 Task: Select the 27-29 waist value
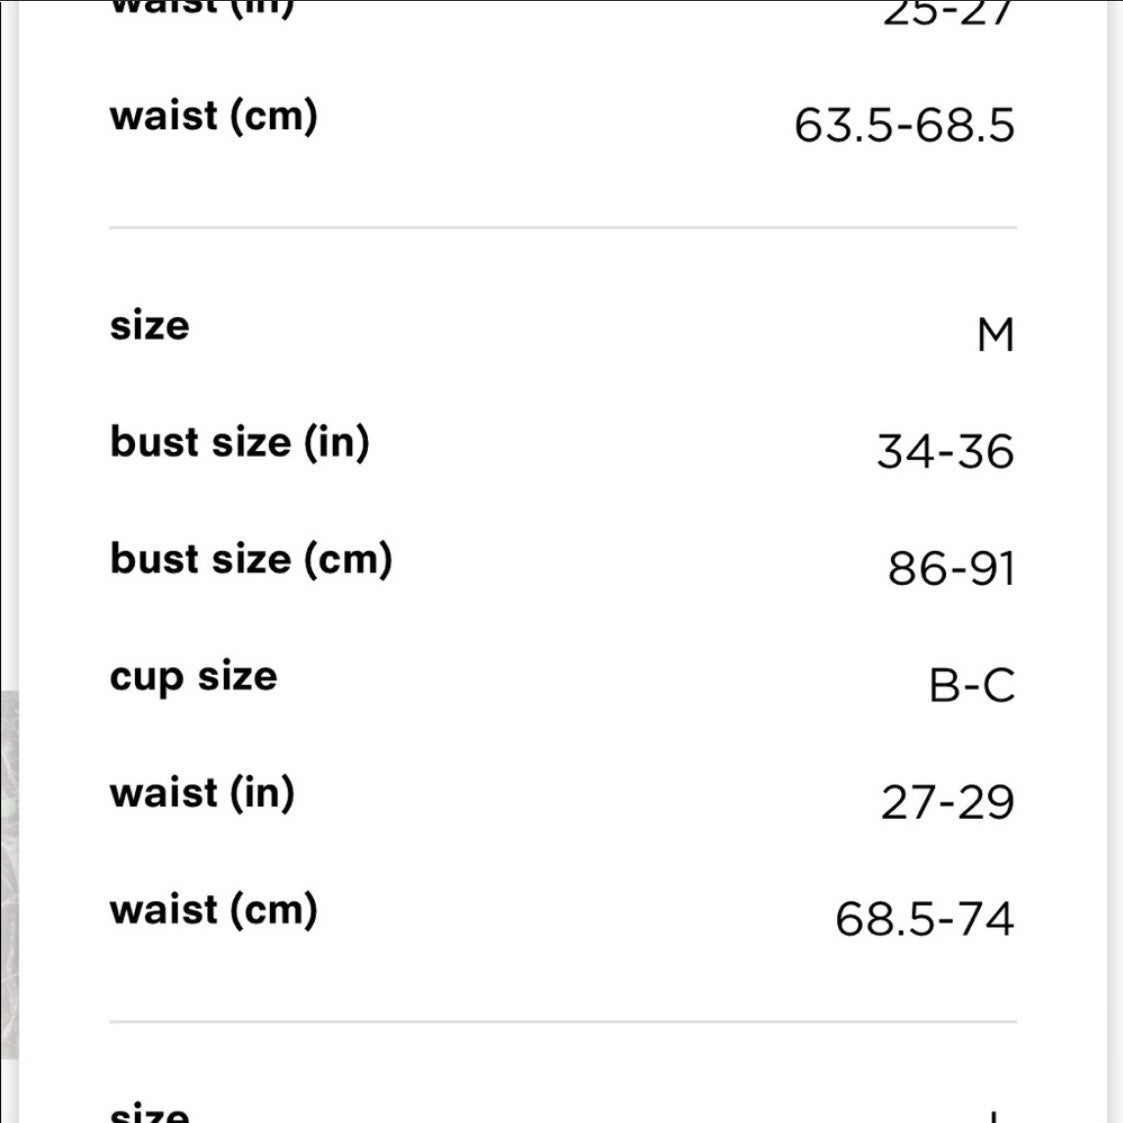pos(948,802)
